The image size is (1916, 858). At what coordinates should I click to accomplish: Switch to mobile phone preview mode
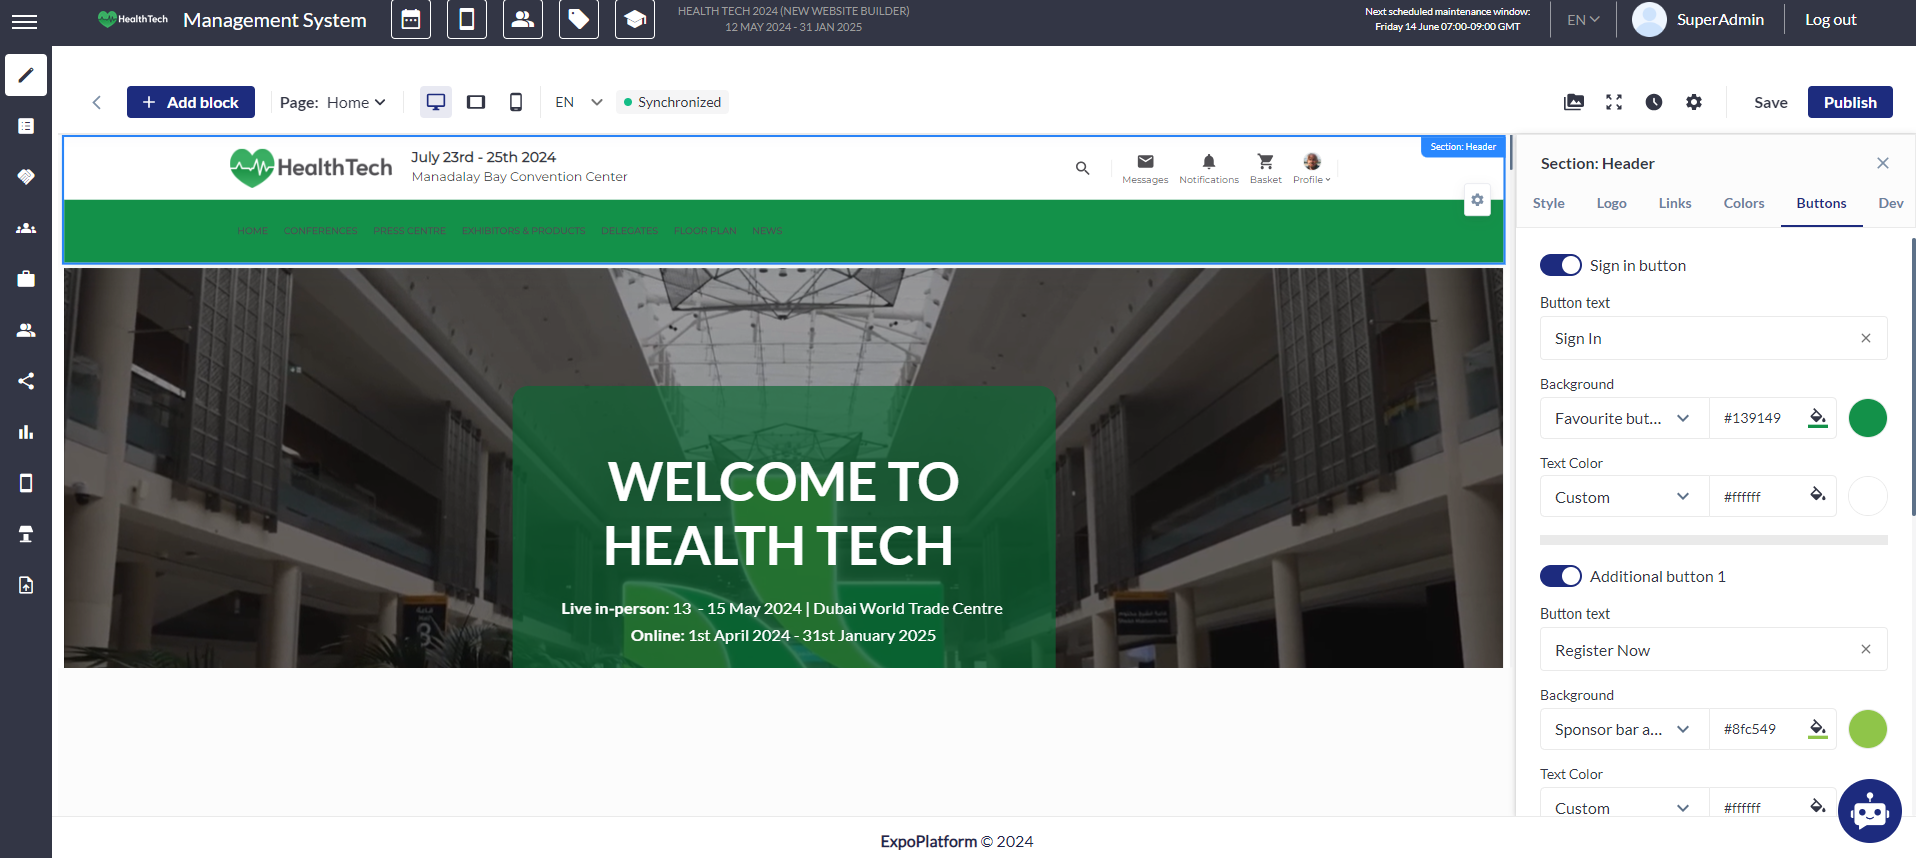tap(516, 102)
